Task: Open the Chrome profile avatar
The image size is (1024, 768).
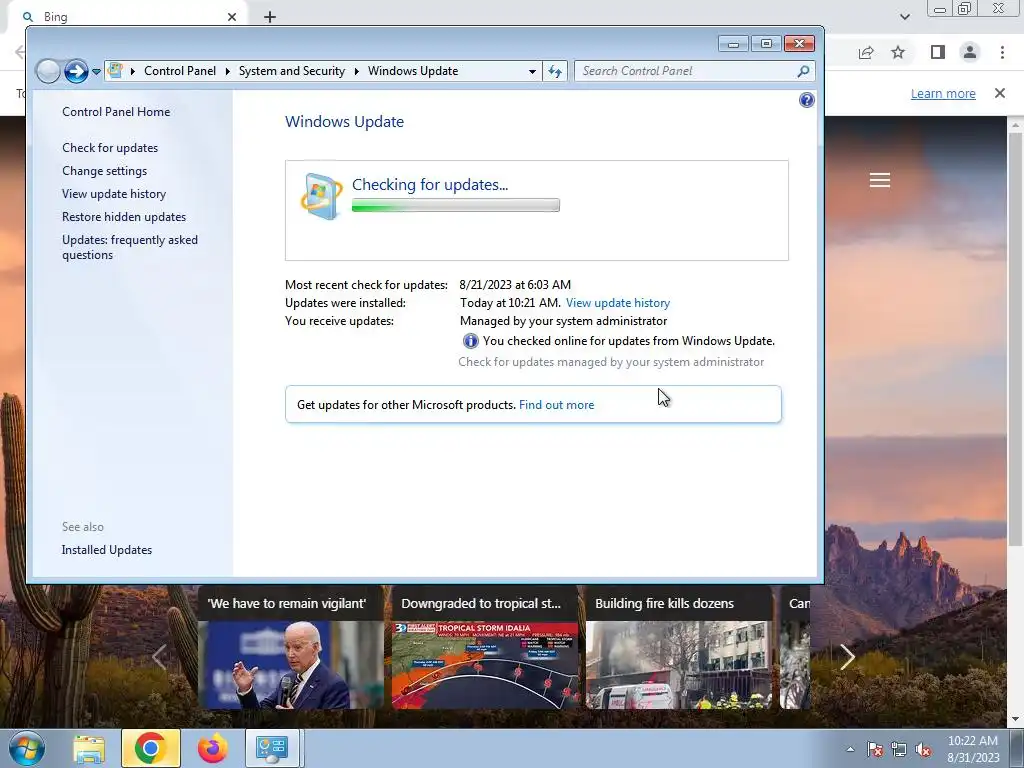Action: click(970, 52)
